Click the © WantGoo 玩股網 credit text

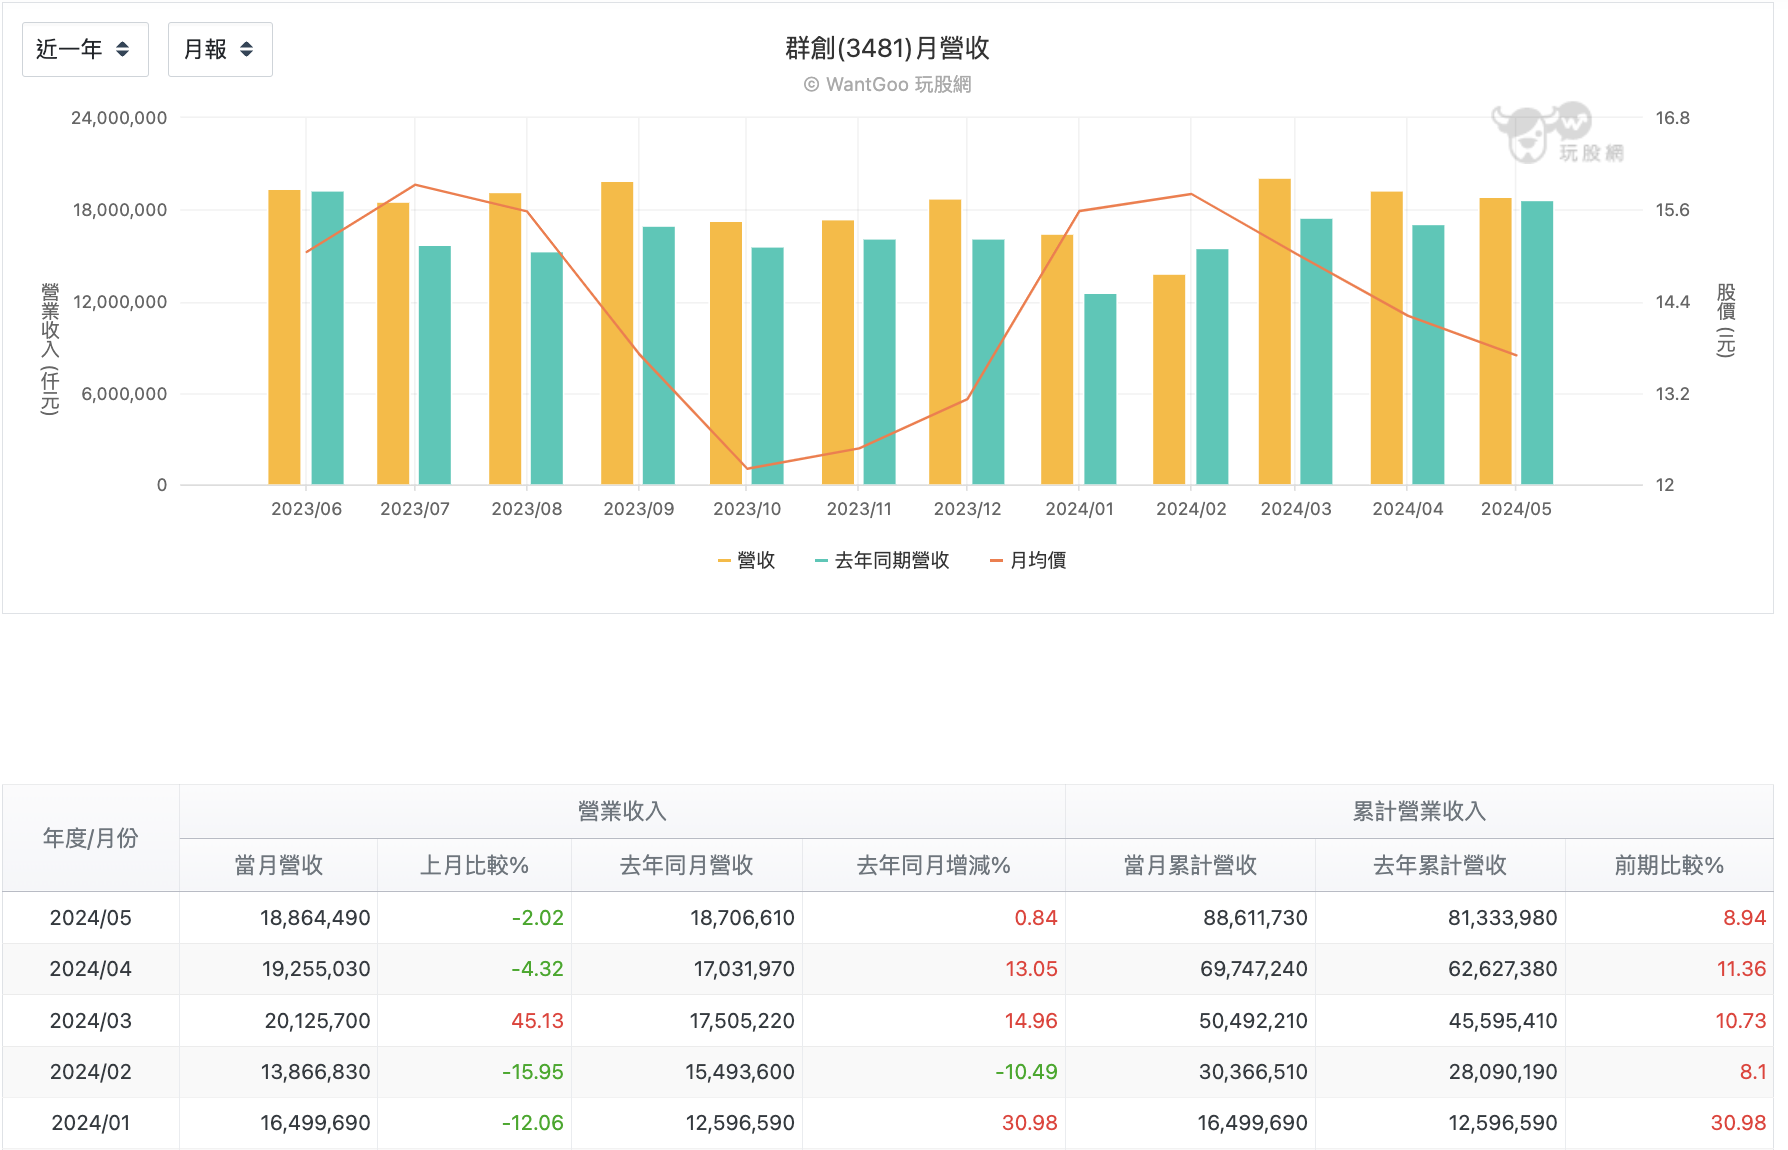coord(888,85)
